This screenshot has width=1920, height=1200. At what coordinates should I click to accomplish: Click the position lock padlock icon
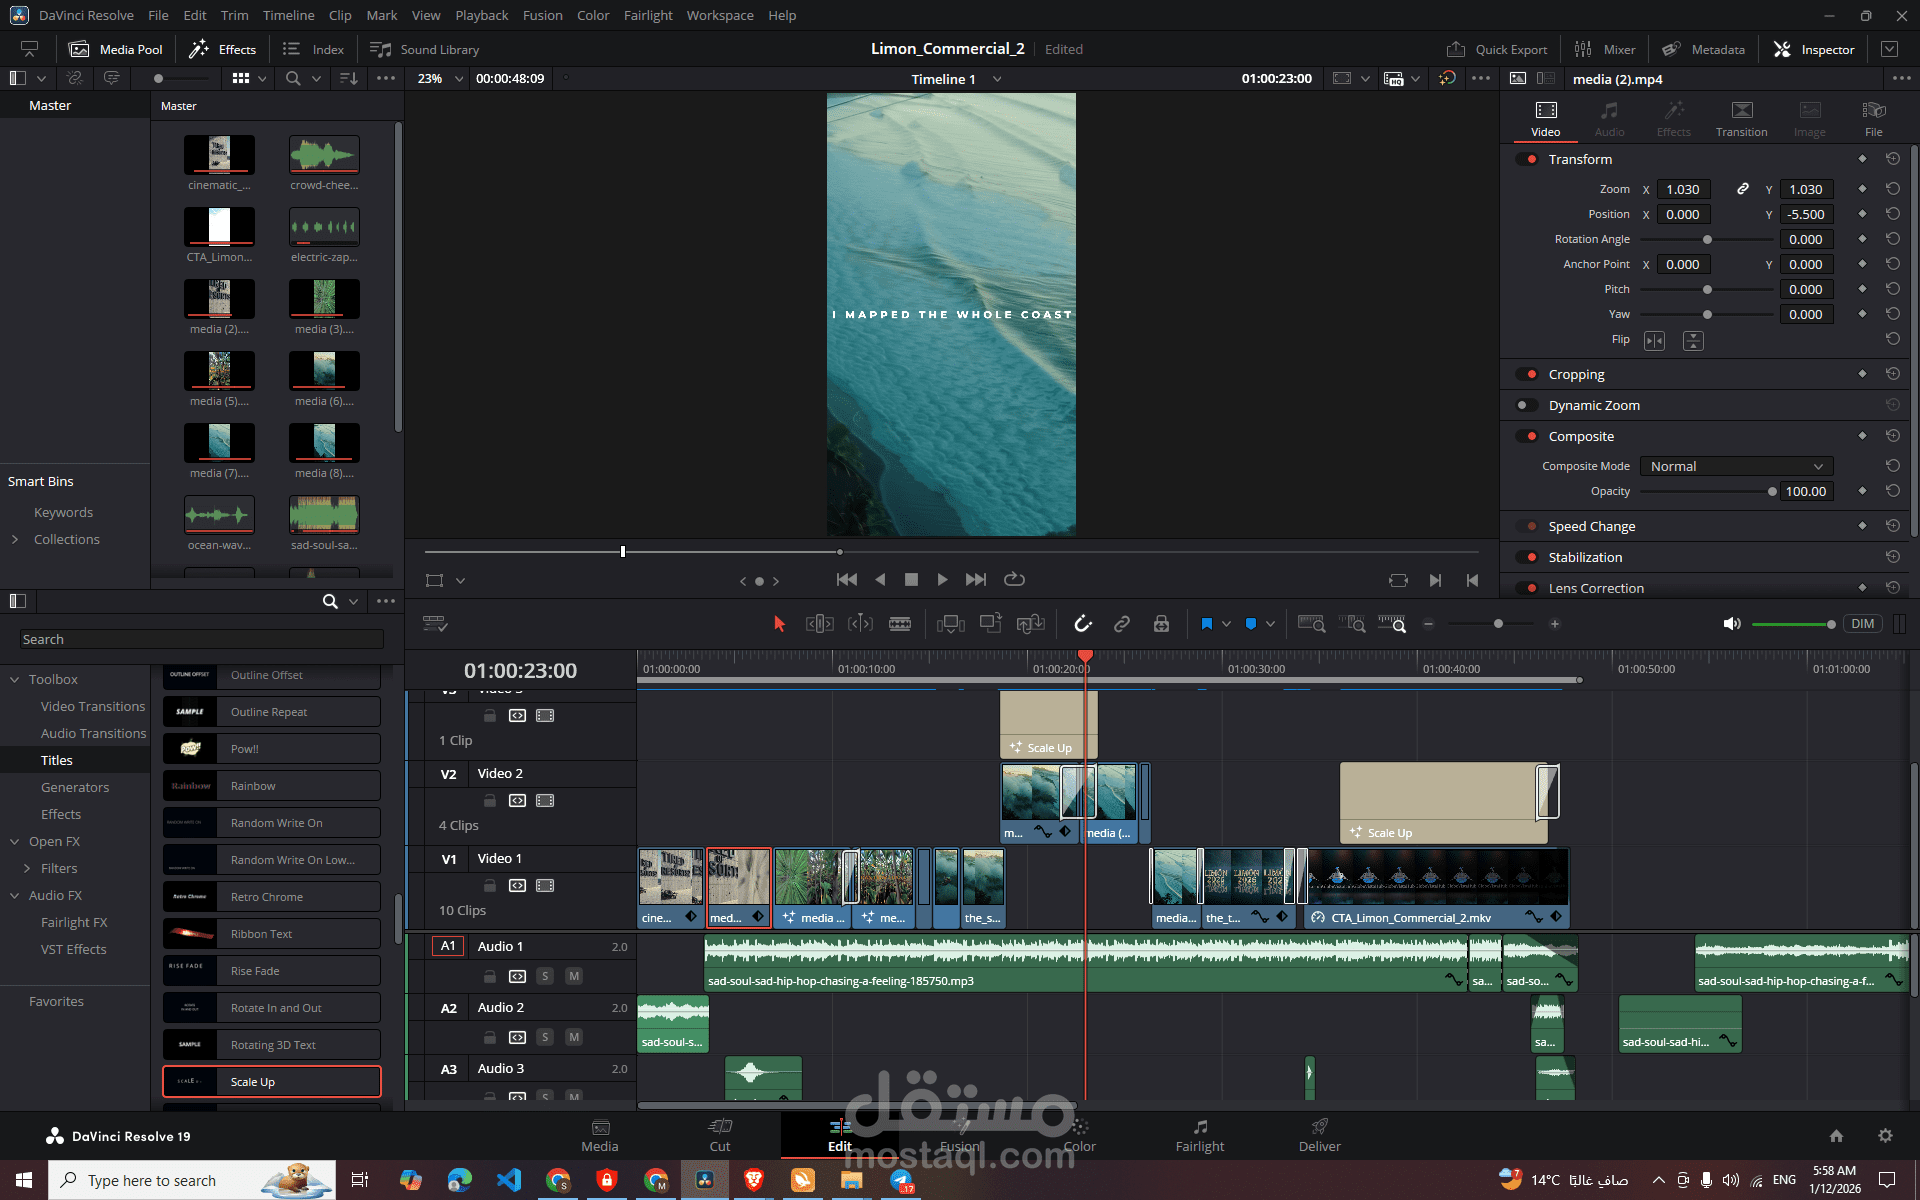coord(1161,624)
